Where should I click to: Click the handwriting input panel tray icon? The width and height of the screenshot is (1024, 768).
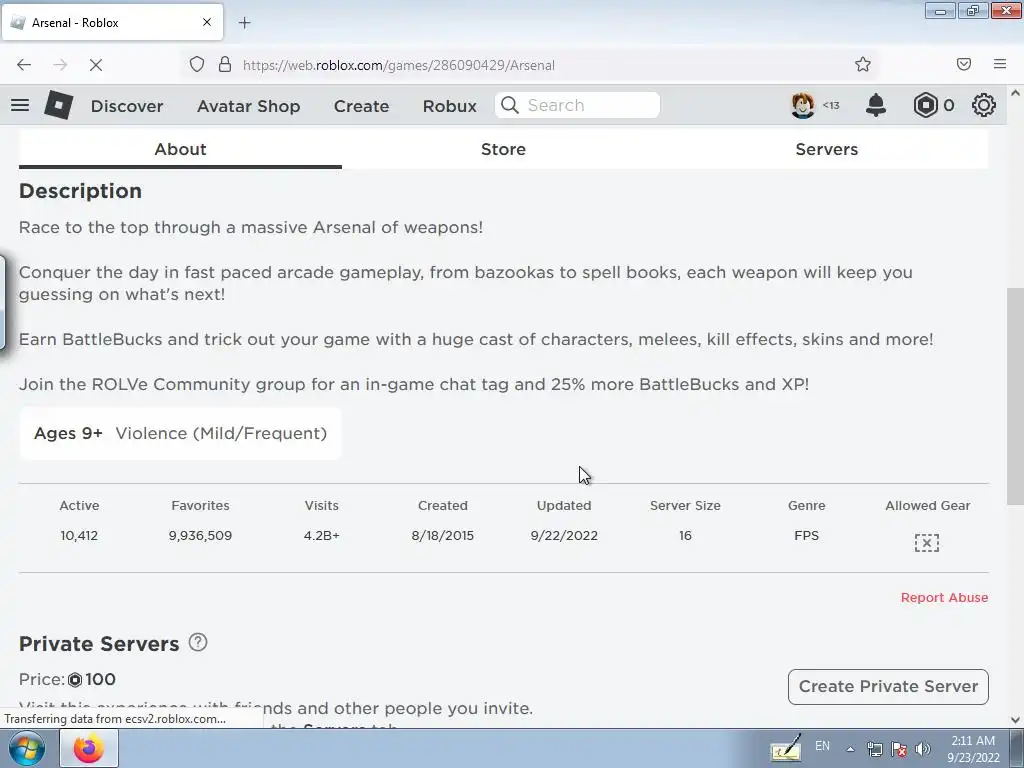click(x=785, y=748)
